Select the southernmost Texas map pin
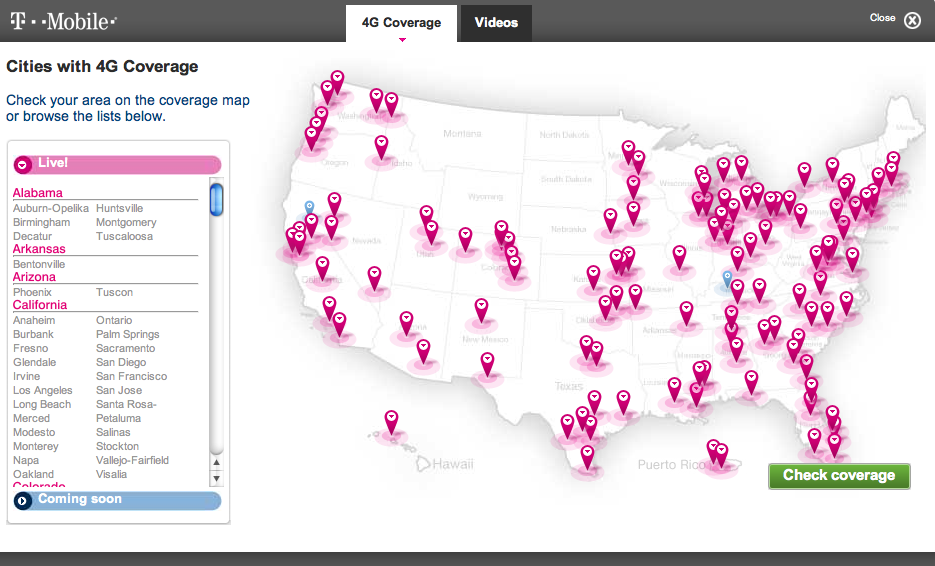 (587, 454)
